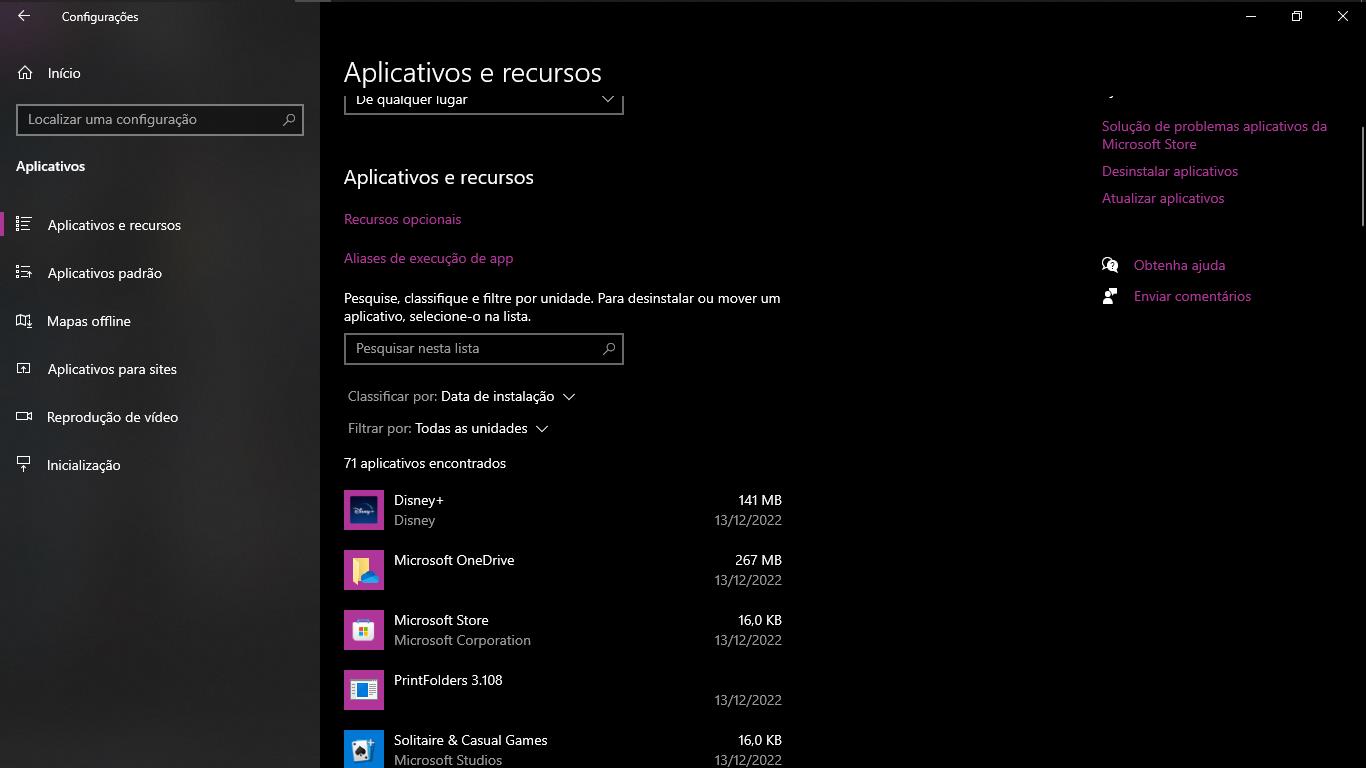This screenshot has height=768, width=1366.
Task: Open the 'De qualquer lugar' dropdown
Action: [x=483, y=102]
